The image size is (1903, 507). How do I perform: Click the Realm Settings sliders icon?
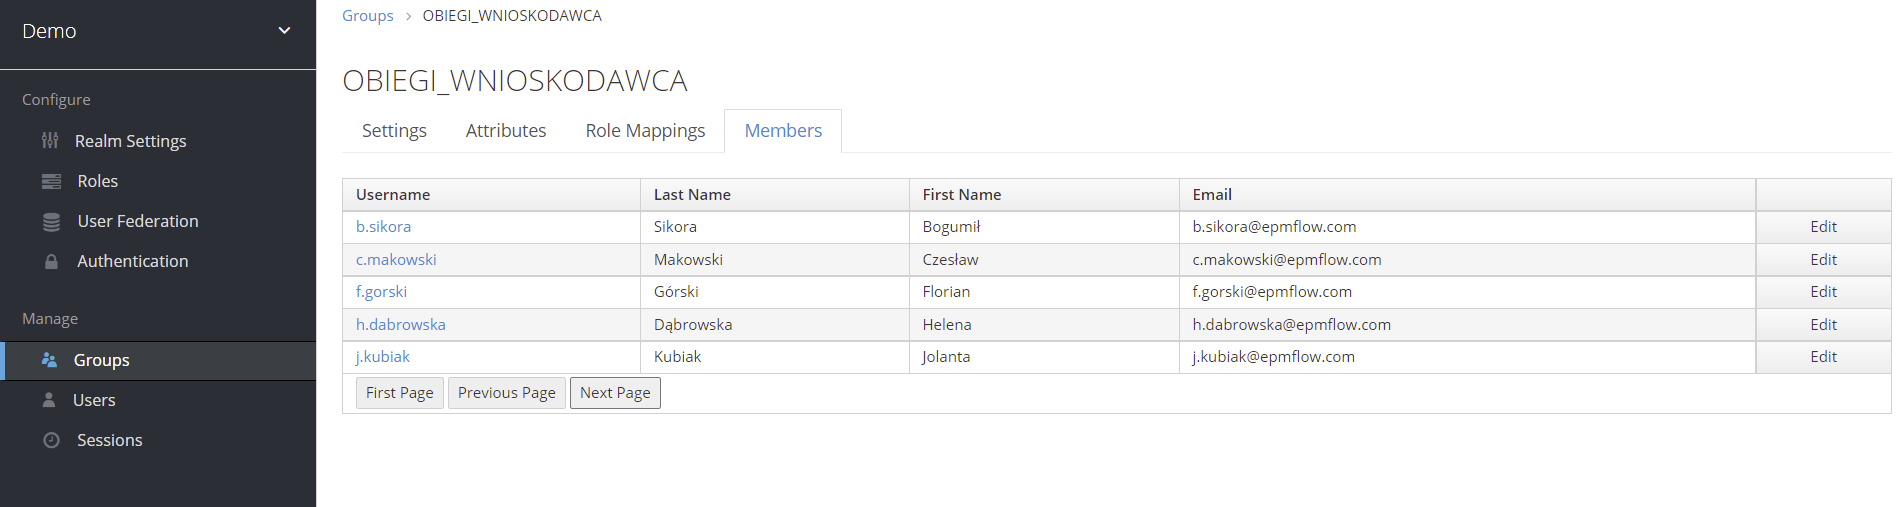pyautogui.click(x=50, y=141)
